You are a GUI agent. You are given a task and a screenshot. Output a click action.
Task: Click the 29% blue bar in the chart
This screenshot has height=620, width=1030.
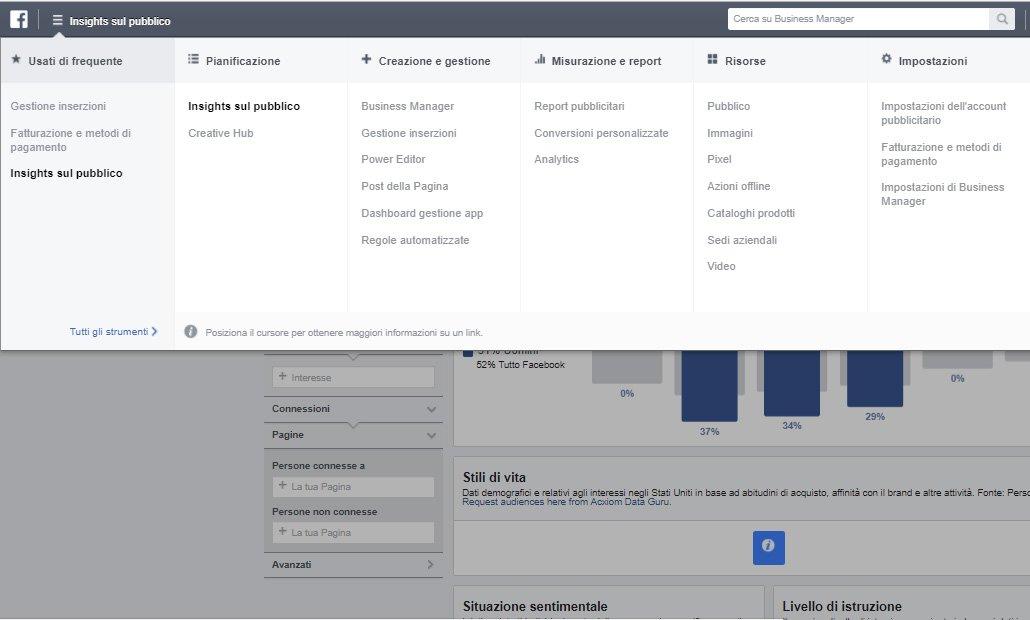click(875, 378)
